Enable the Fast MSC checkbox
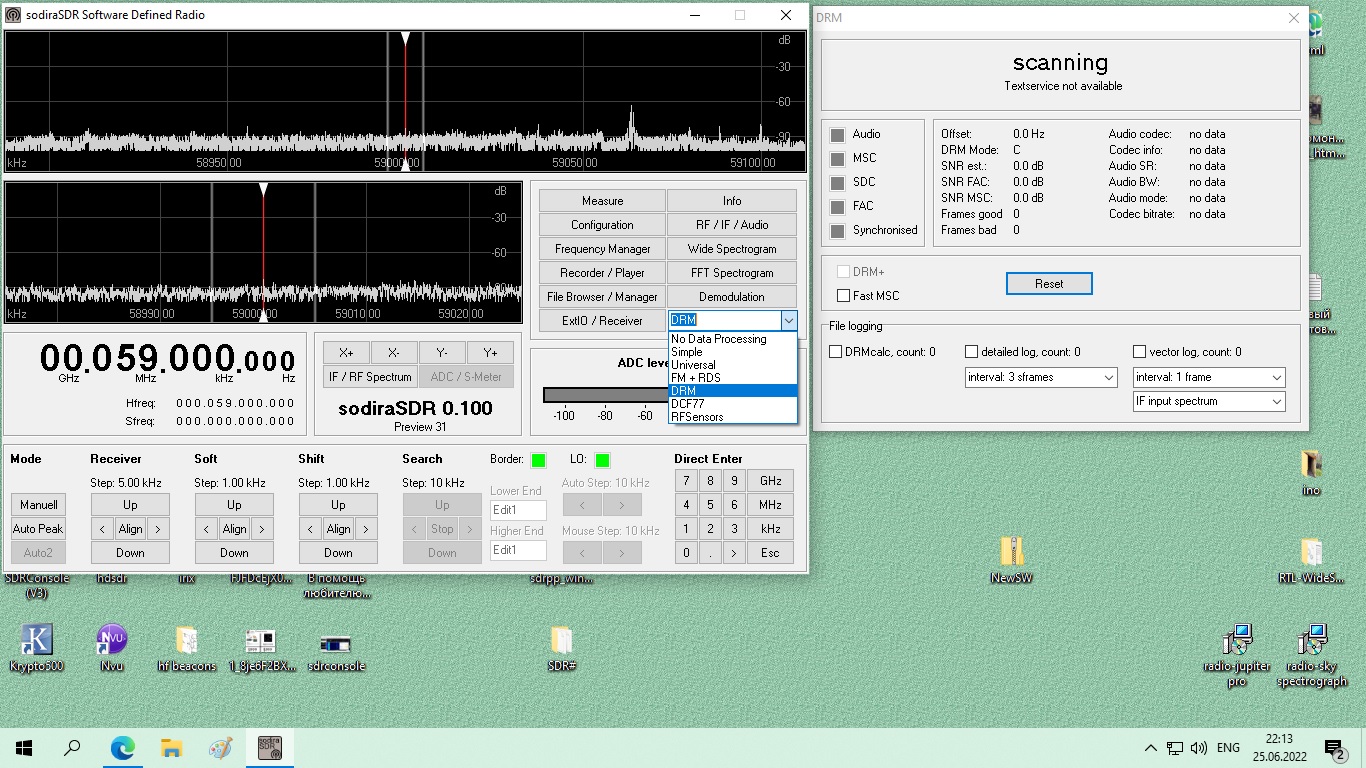The width and height of the screenshot is (1366, 768). point(844,296)
